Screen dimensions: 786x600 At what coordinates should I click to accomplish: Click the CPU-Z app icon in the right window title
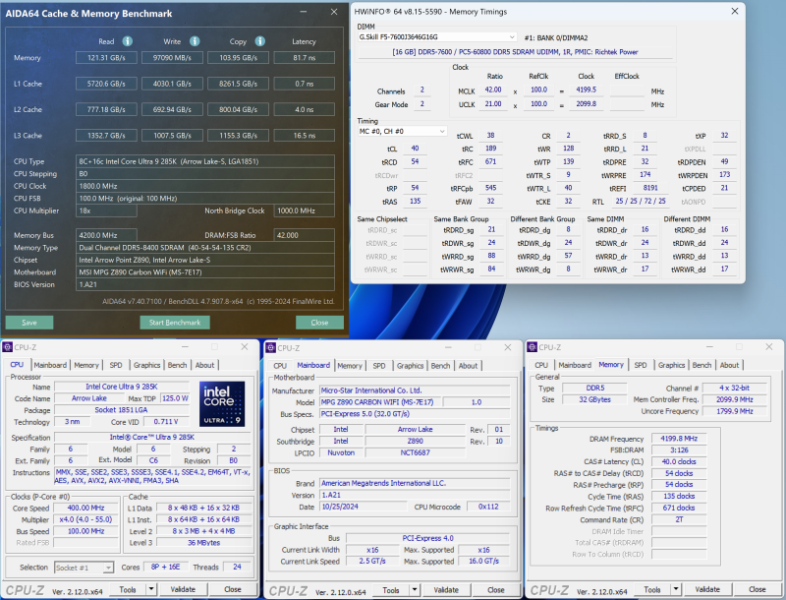click(x=532, y=347)
